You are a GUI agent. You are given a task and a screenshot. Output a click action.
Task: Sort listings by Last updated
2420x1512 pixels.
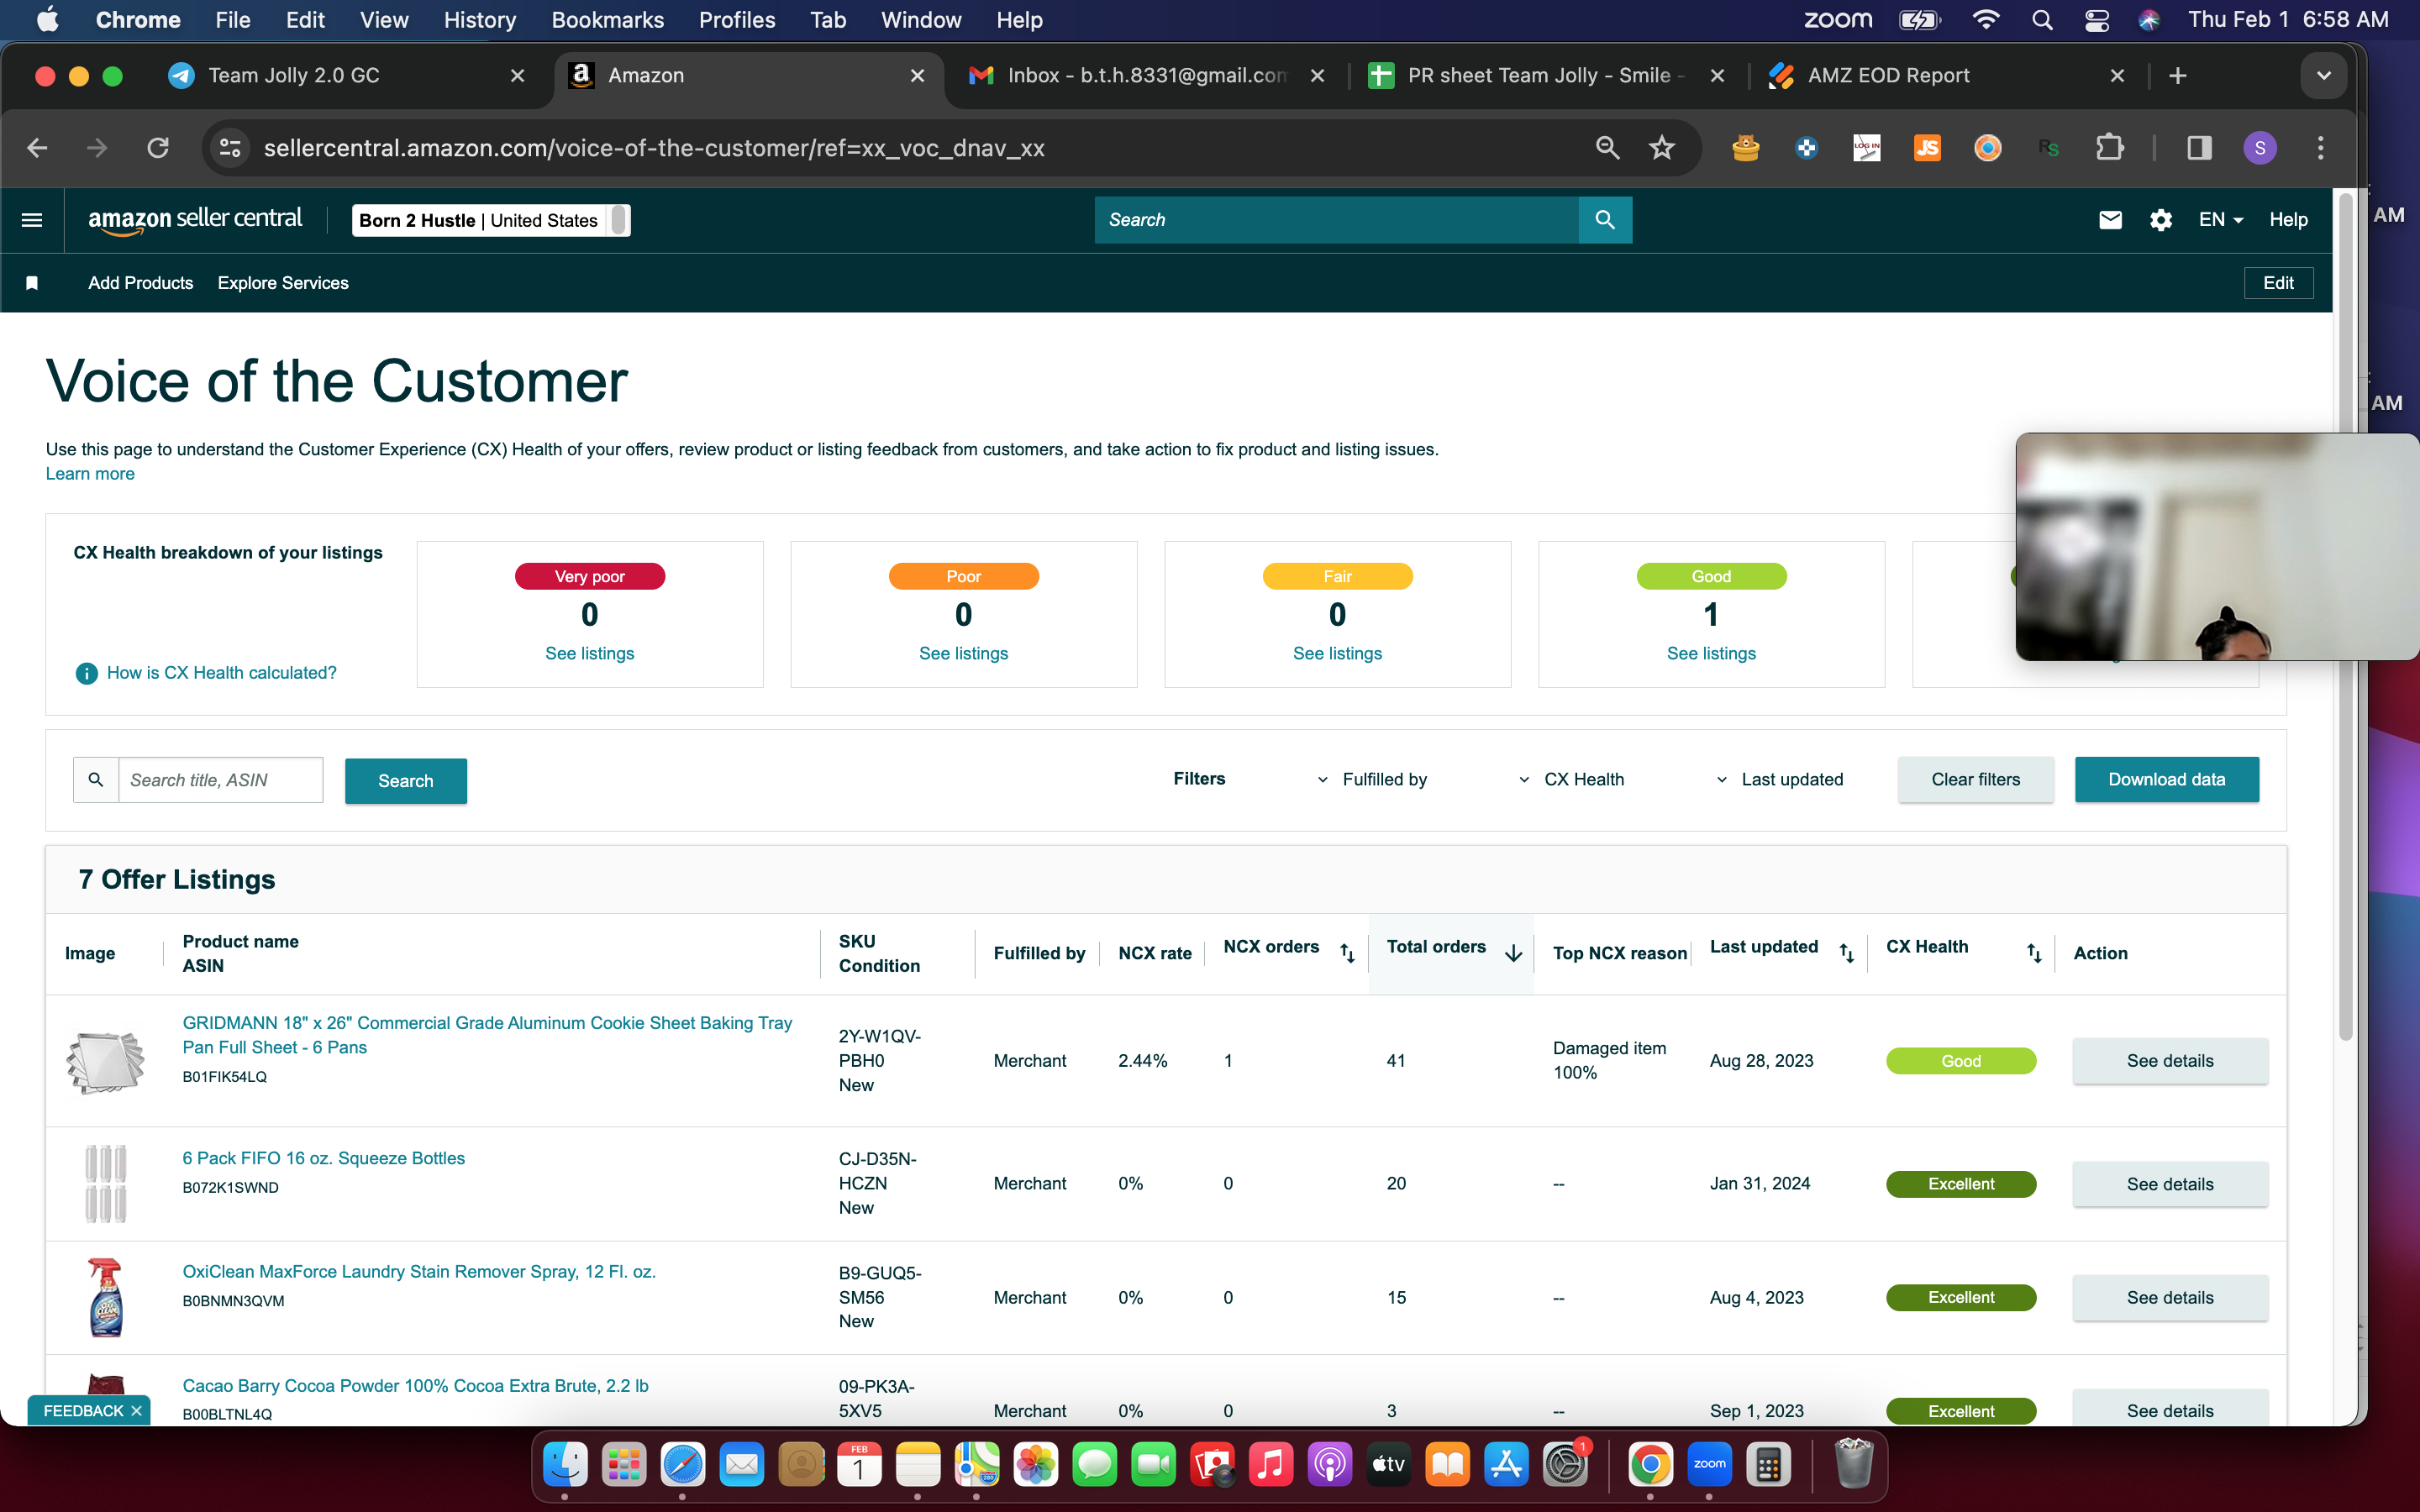coord(1846,953)
